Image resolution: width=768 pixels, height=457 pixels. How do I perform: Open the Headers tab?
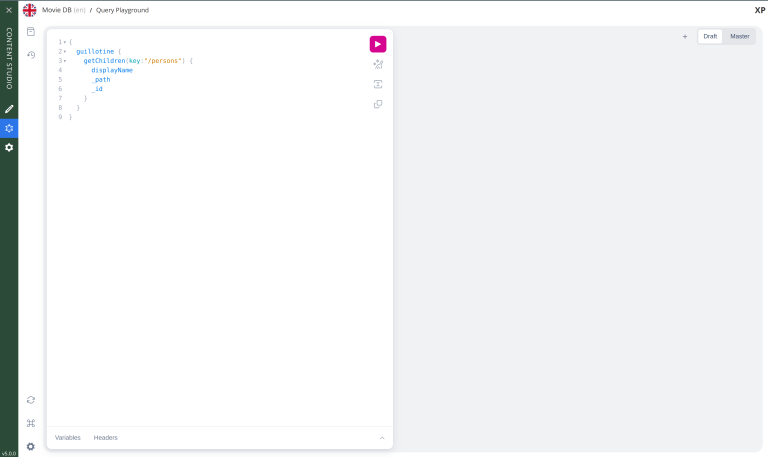click(105, 438)
